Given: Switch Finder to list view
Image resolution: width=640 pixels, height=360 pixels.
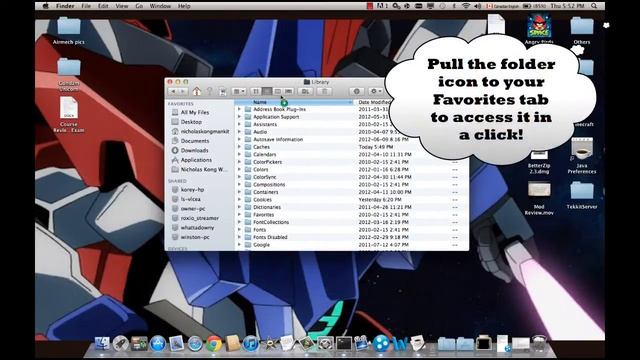Looking at the screenshot, I should [267, 91].
